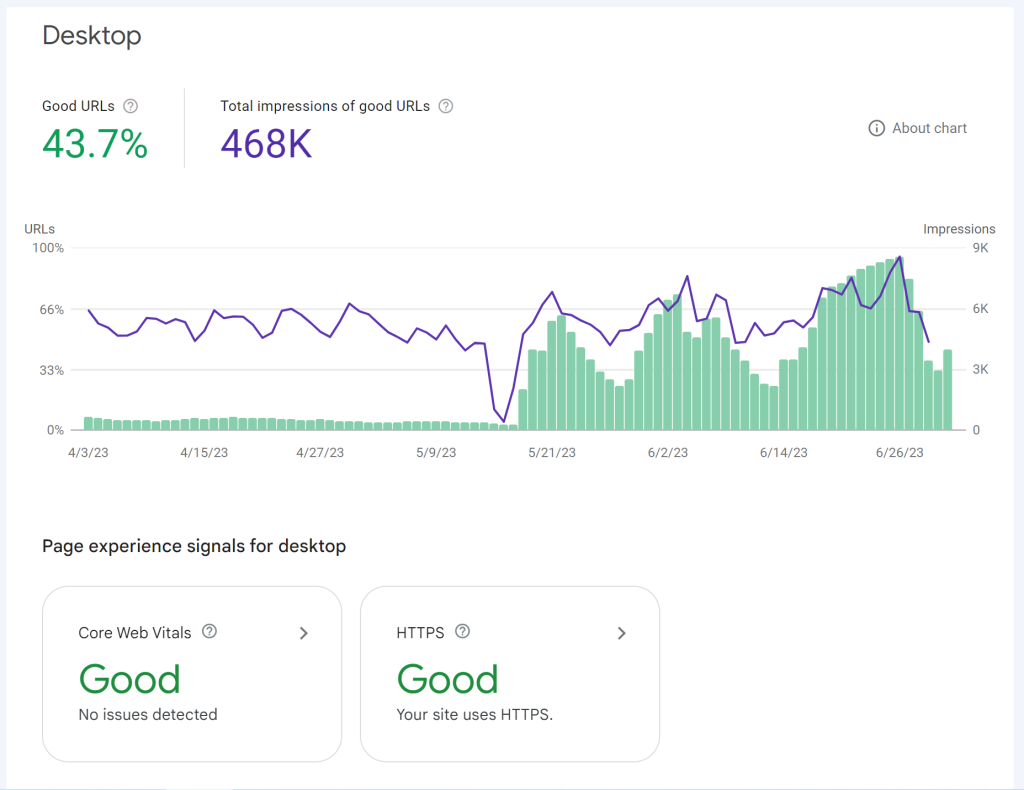Click the 5/21/23 date label on the chart
Image resolution: width=1024 pixels, height=790 pixels.
tap(551, 452)
